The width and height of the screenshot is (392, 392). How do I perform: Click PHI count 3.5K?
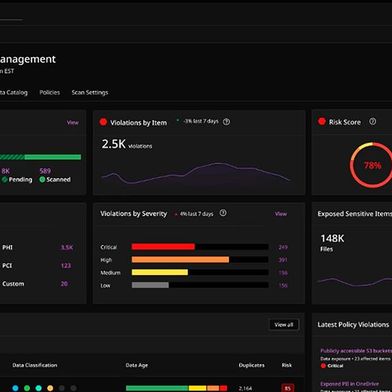(x=67, y=247)
